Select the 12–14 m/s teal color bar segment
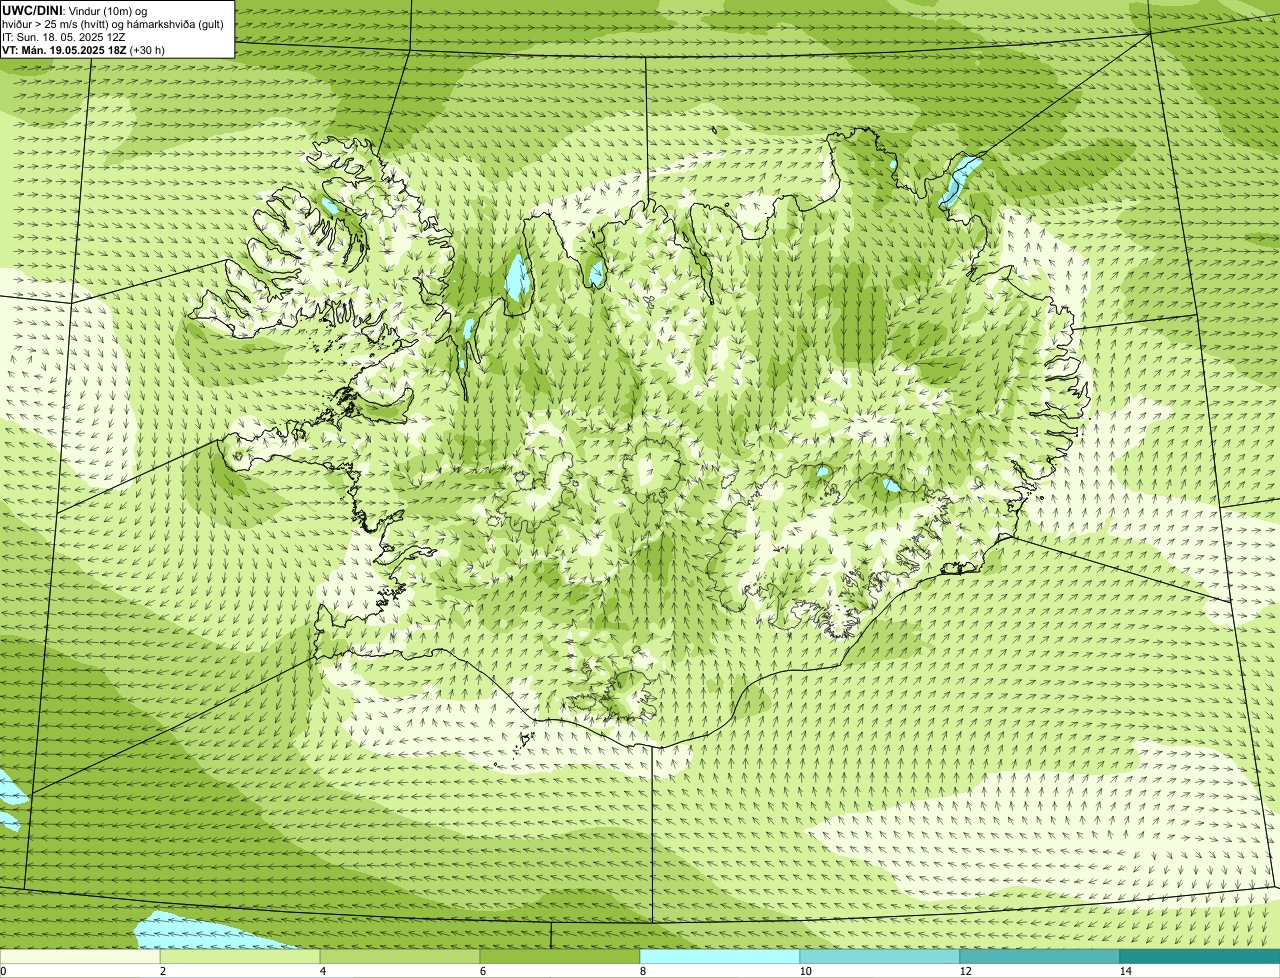The image size is (1280, 978). [1040, 956]
